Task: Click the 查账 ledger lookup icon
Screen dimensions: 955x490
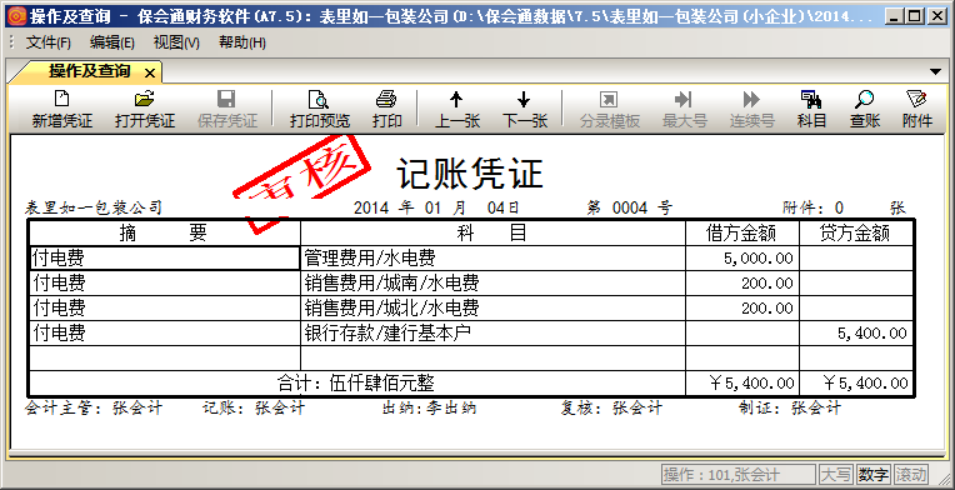Action: click(865, 100)
